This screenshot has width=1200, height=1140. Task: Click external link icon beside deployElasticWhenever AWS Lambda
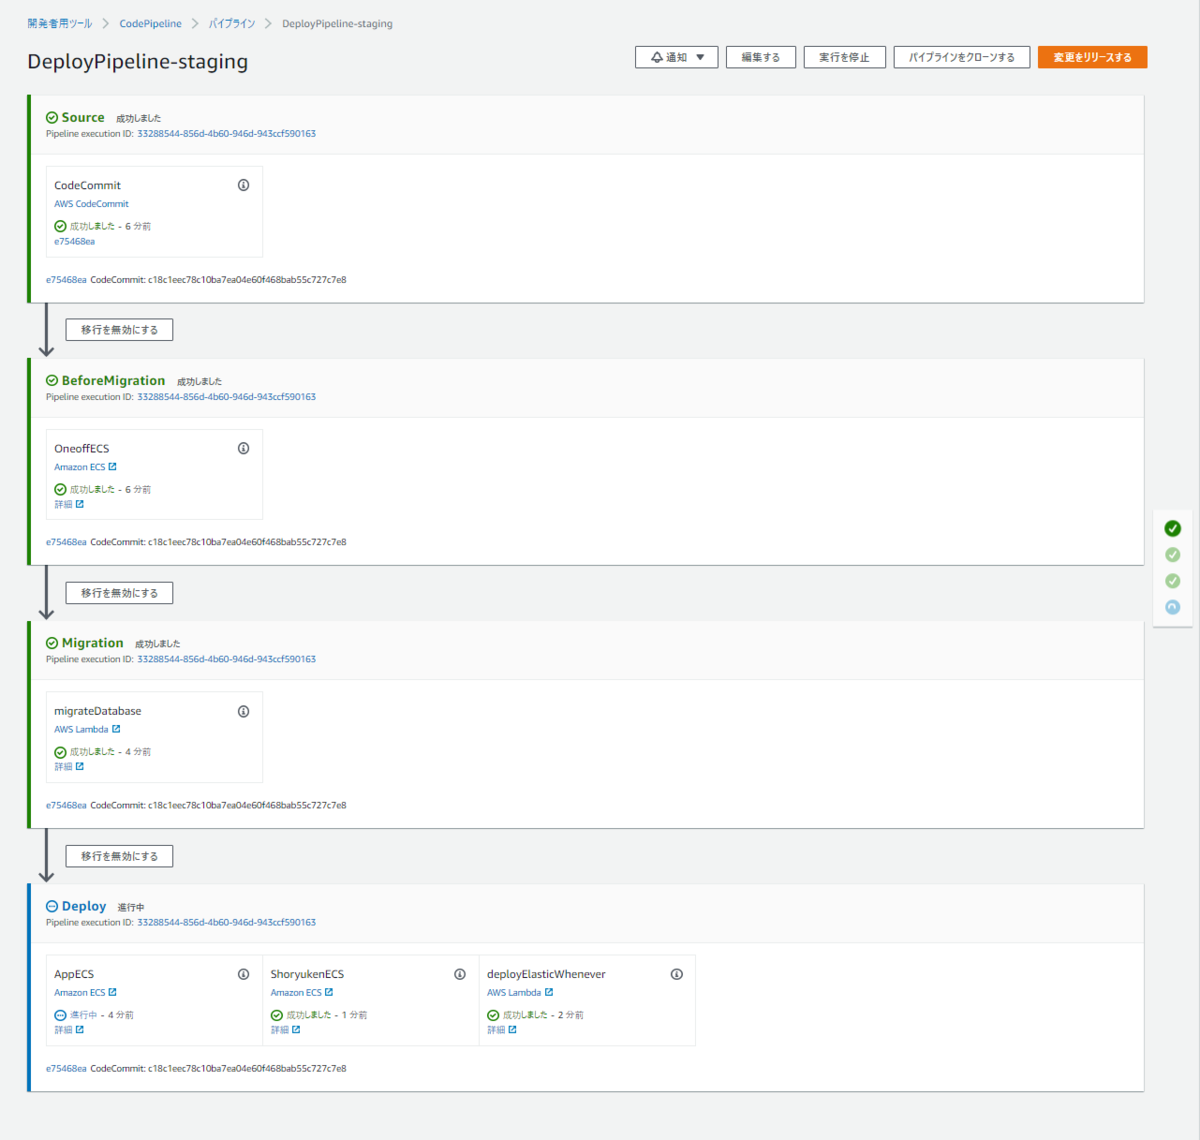point(549,992)
